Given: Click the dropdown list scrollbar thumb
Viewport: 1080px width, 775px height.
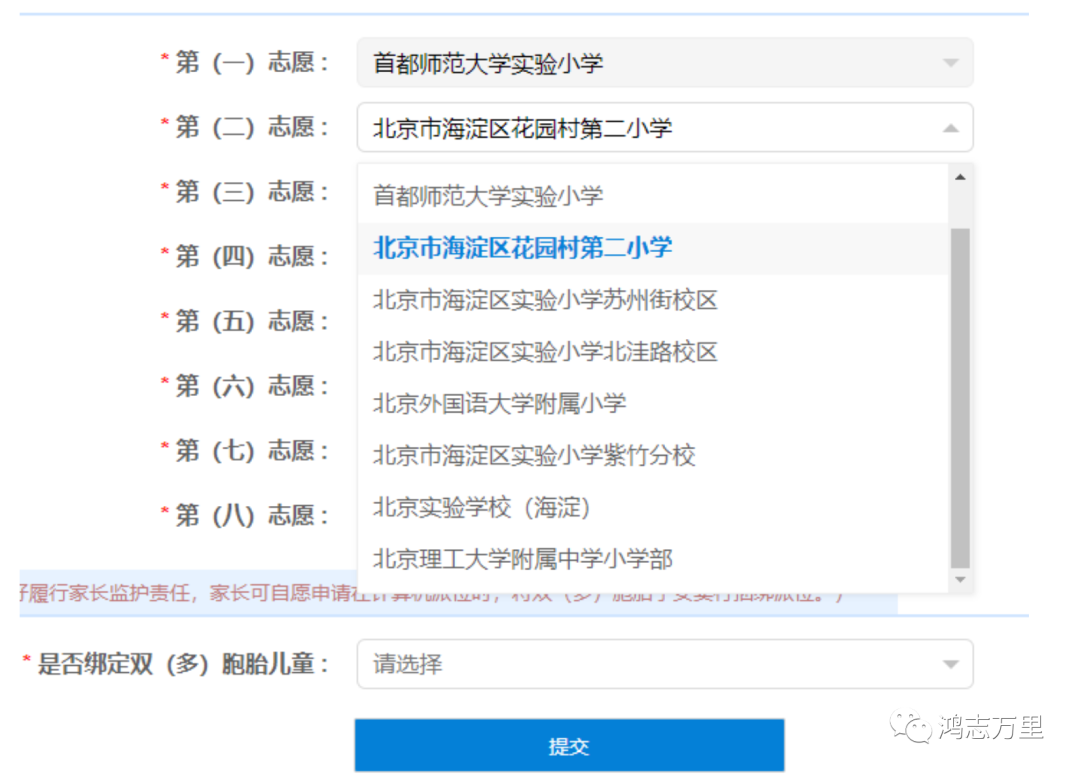Looking at the screenshot, I should 960,397.
